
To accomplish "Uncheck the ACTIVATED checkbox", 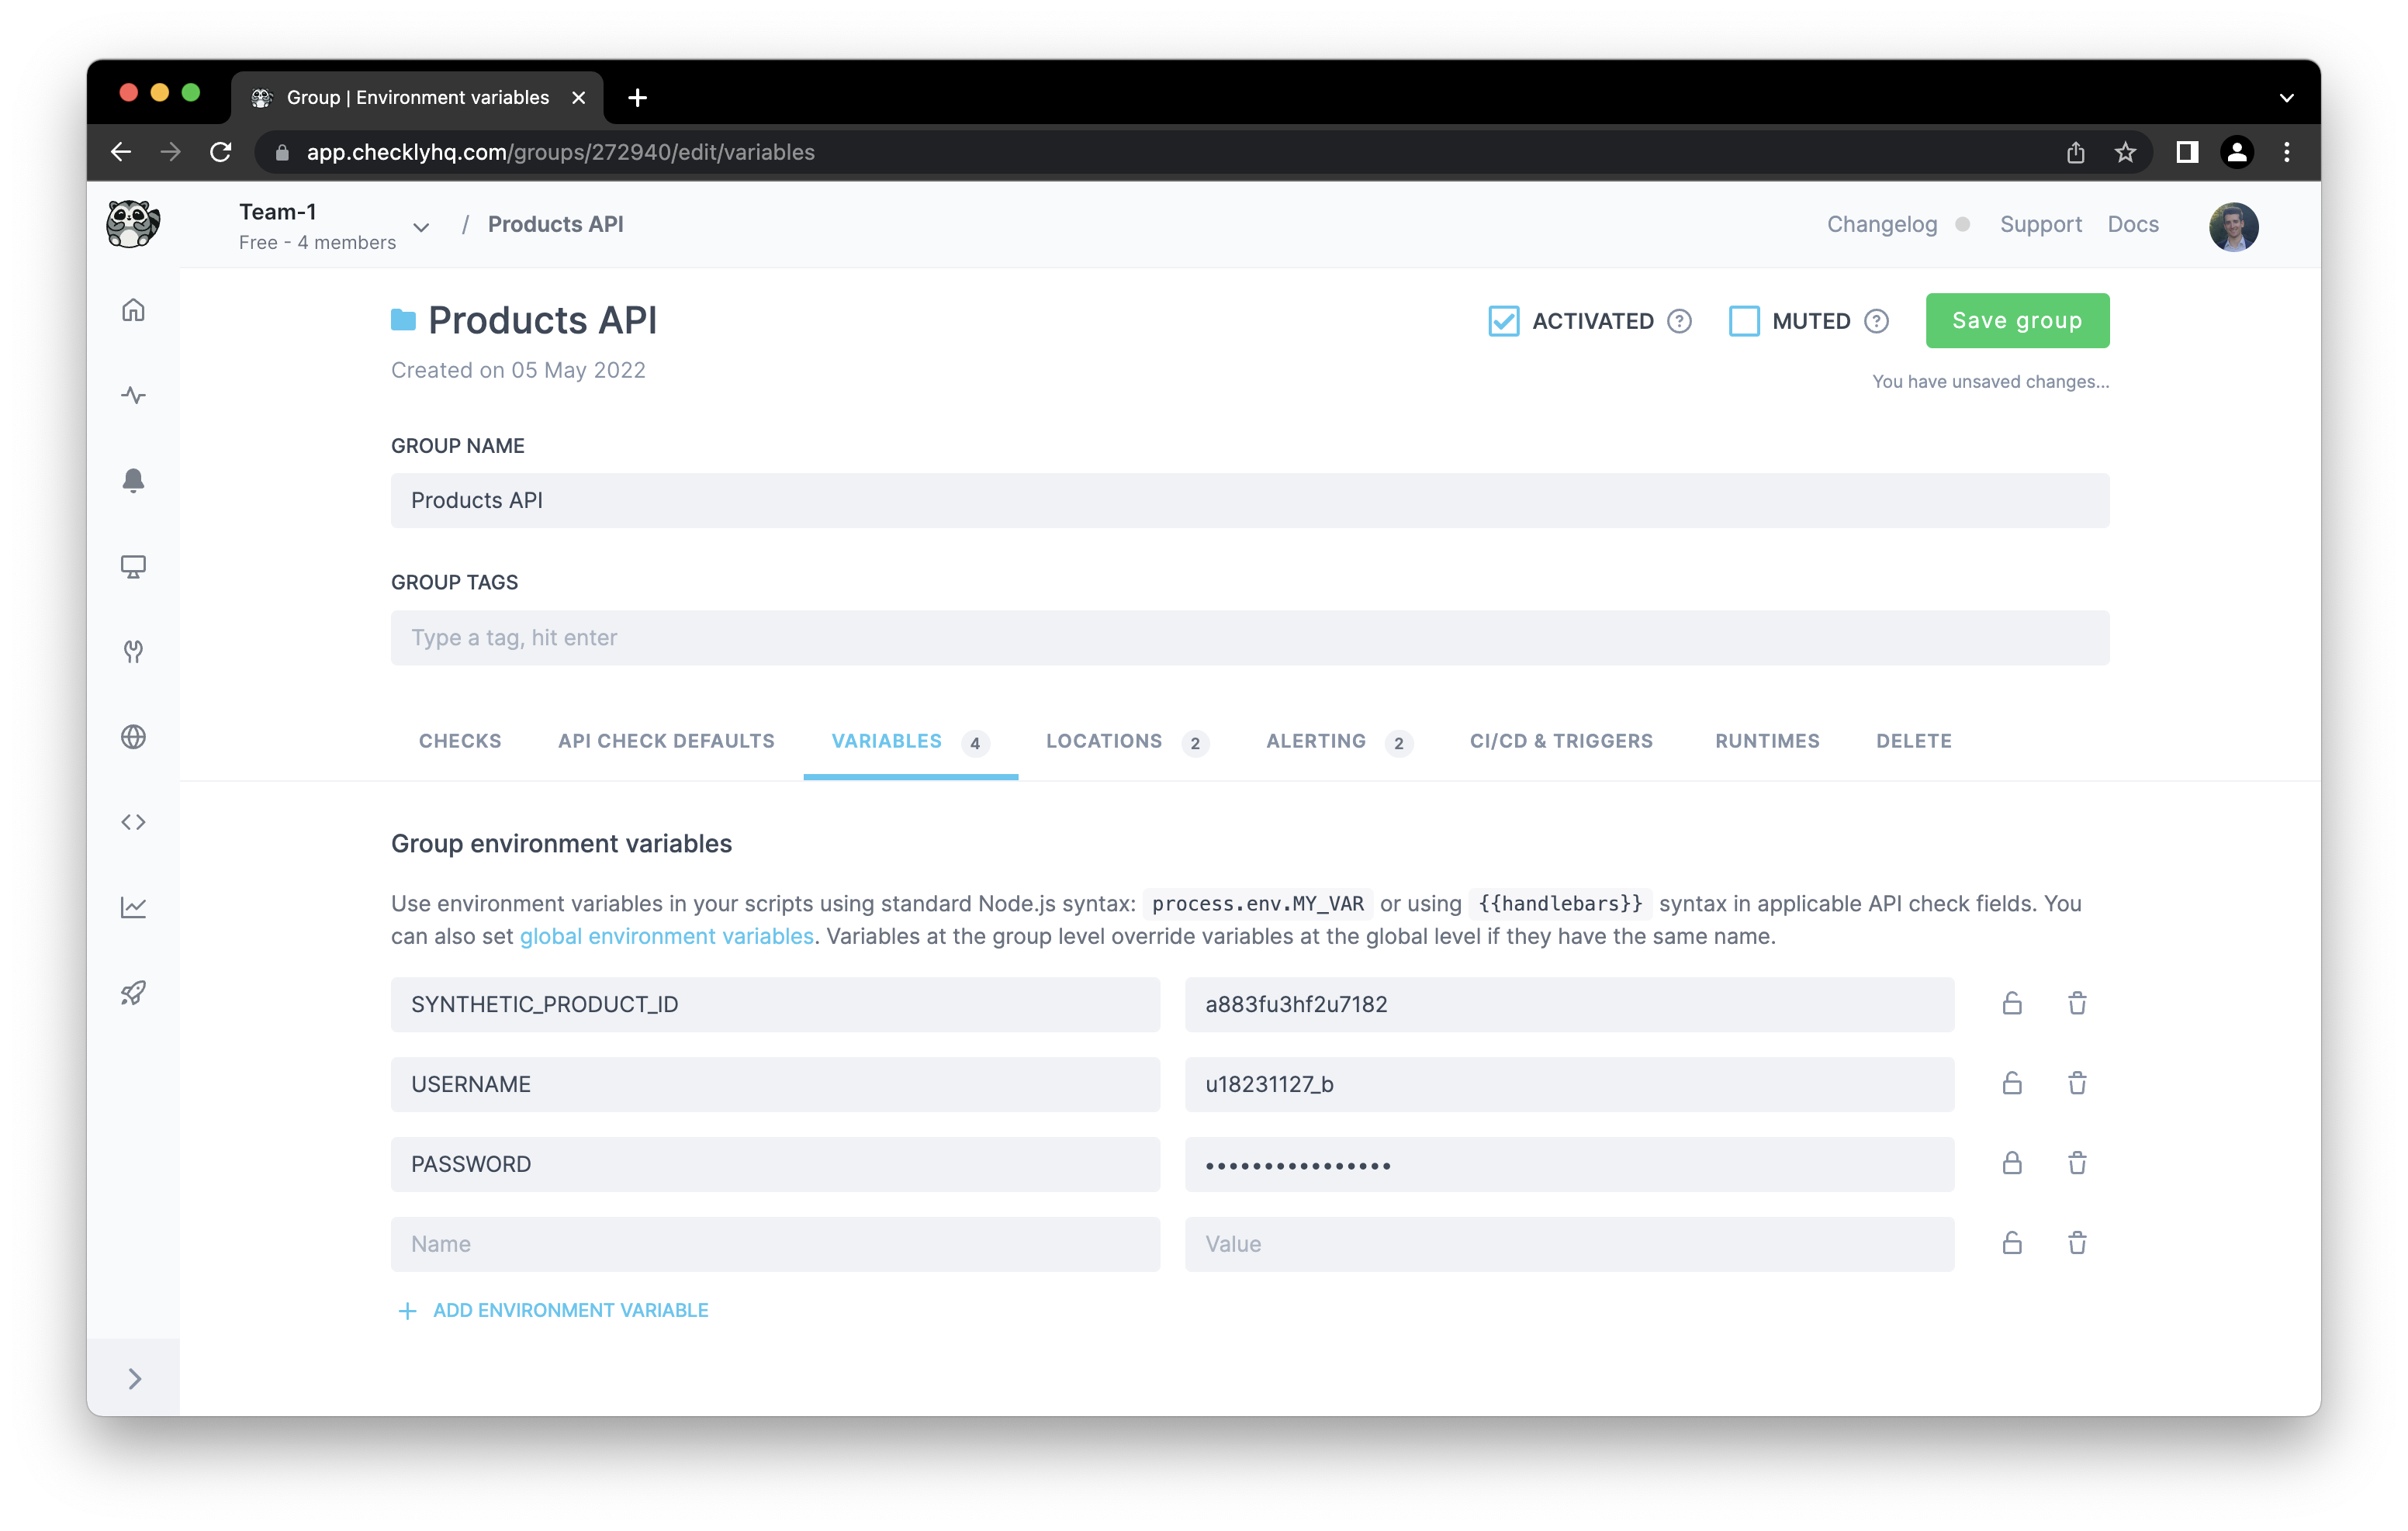I will 1503,321.
